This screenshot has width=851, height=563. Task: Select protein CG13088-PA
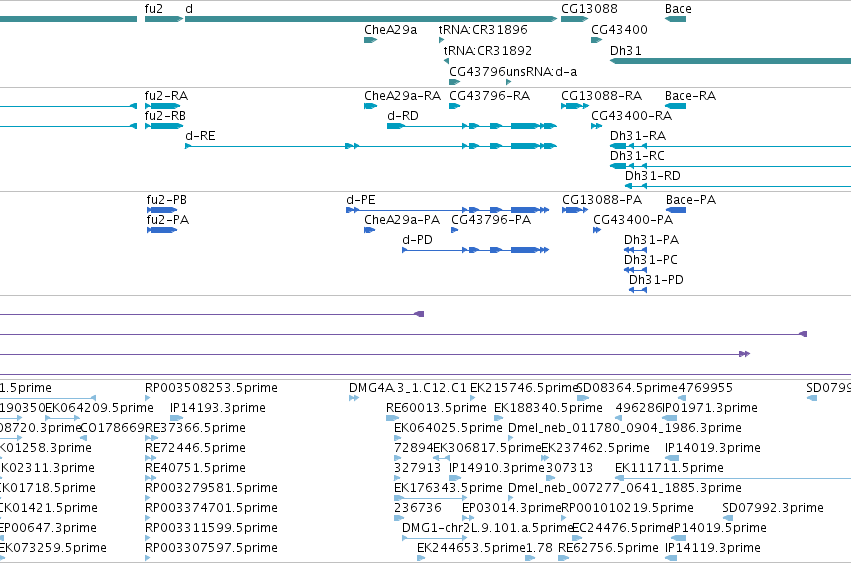coord(575,210)
